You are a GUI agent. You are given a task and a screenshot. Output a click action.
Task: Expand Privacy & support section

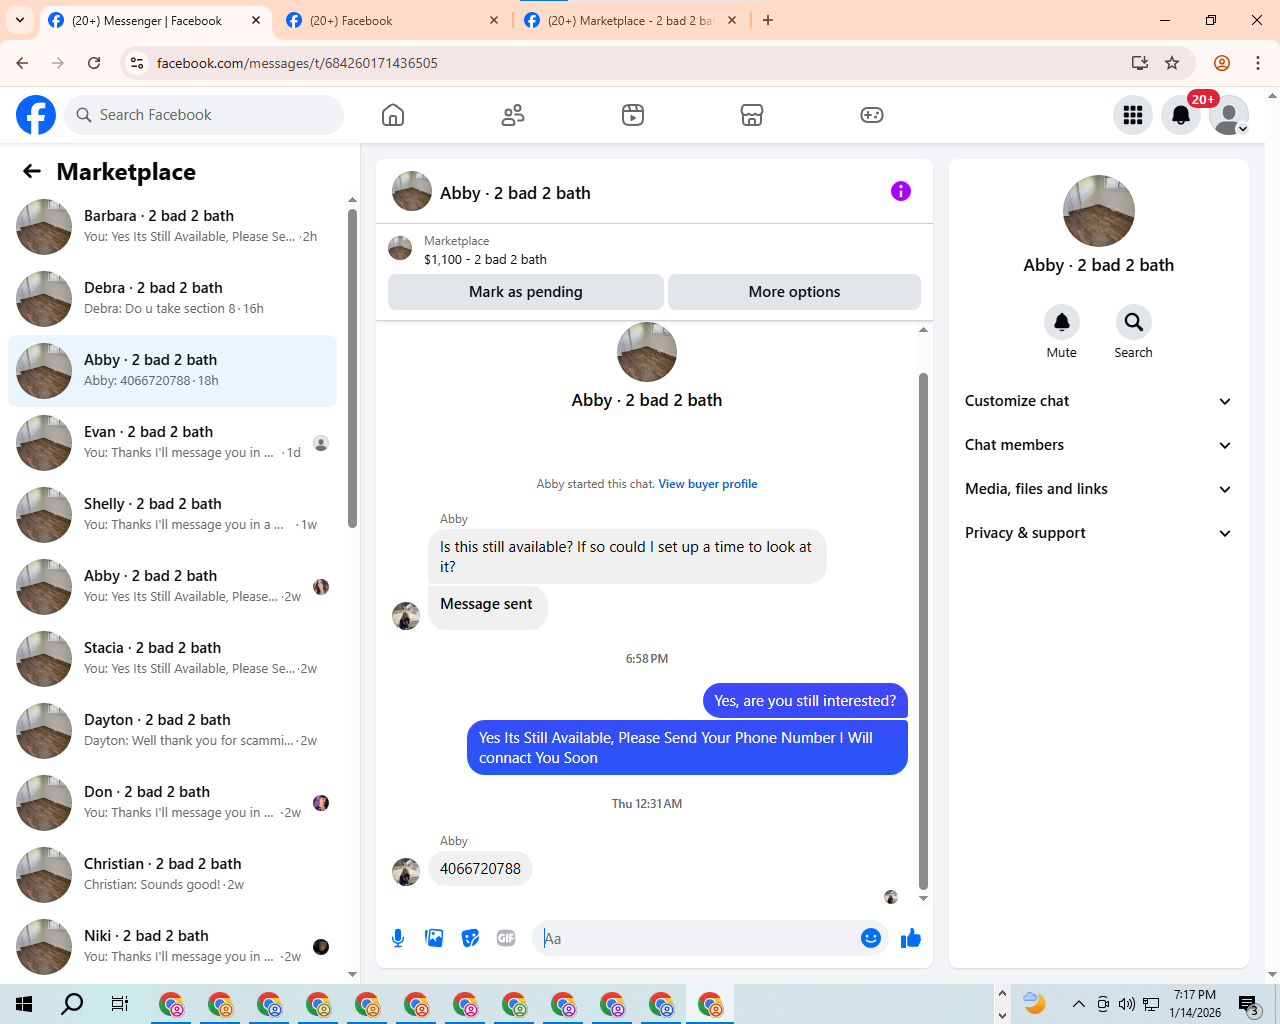pos(1098,533)
